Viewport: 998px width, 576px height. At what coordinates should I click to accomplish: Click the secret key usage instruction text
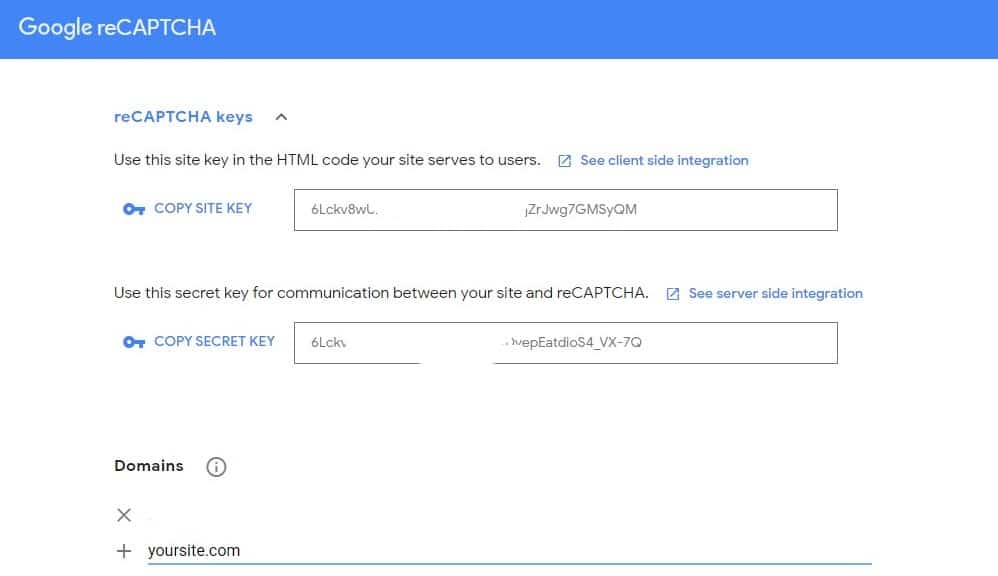381,293
